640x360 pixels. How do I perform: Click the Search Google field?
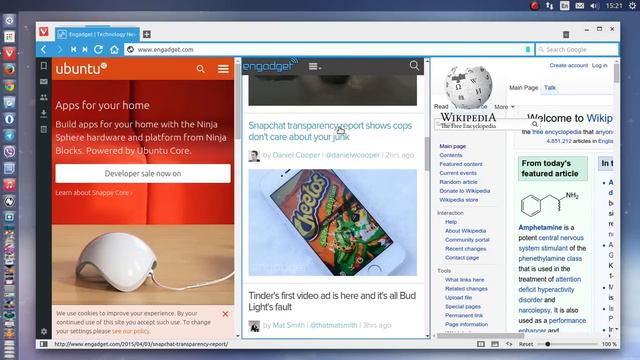click(x=577, y=49)
